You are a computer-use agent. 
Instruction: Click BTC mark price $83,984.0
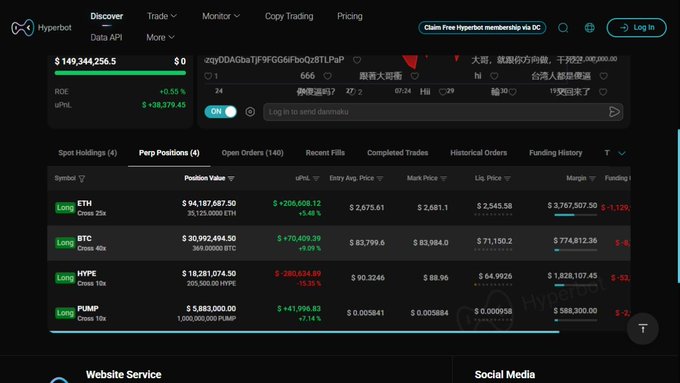[431, 242]
